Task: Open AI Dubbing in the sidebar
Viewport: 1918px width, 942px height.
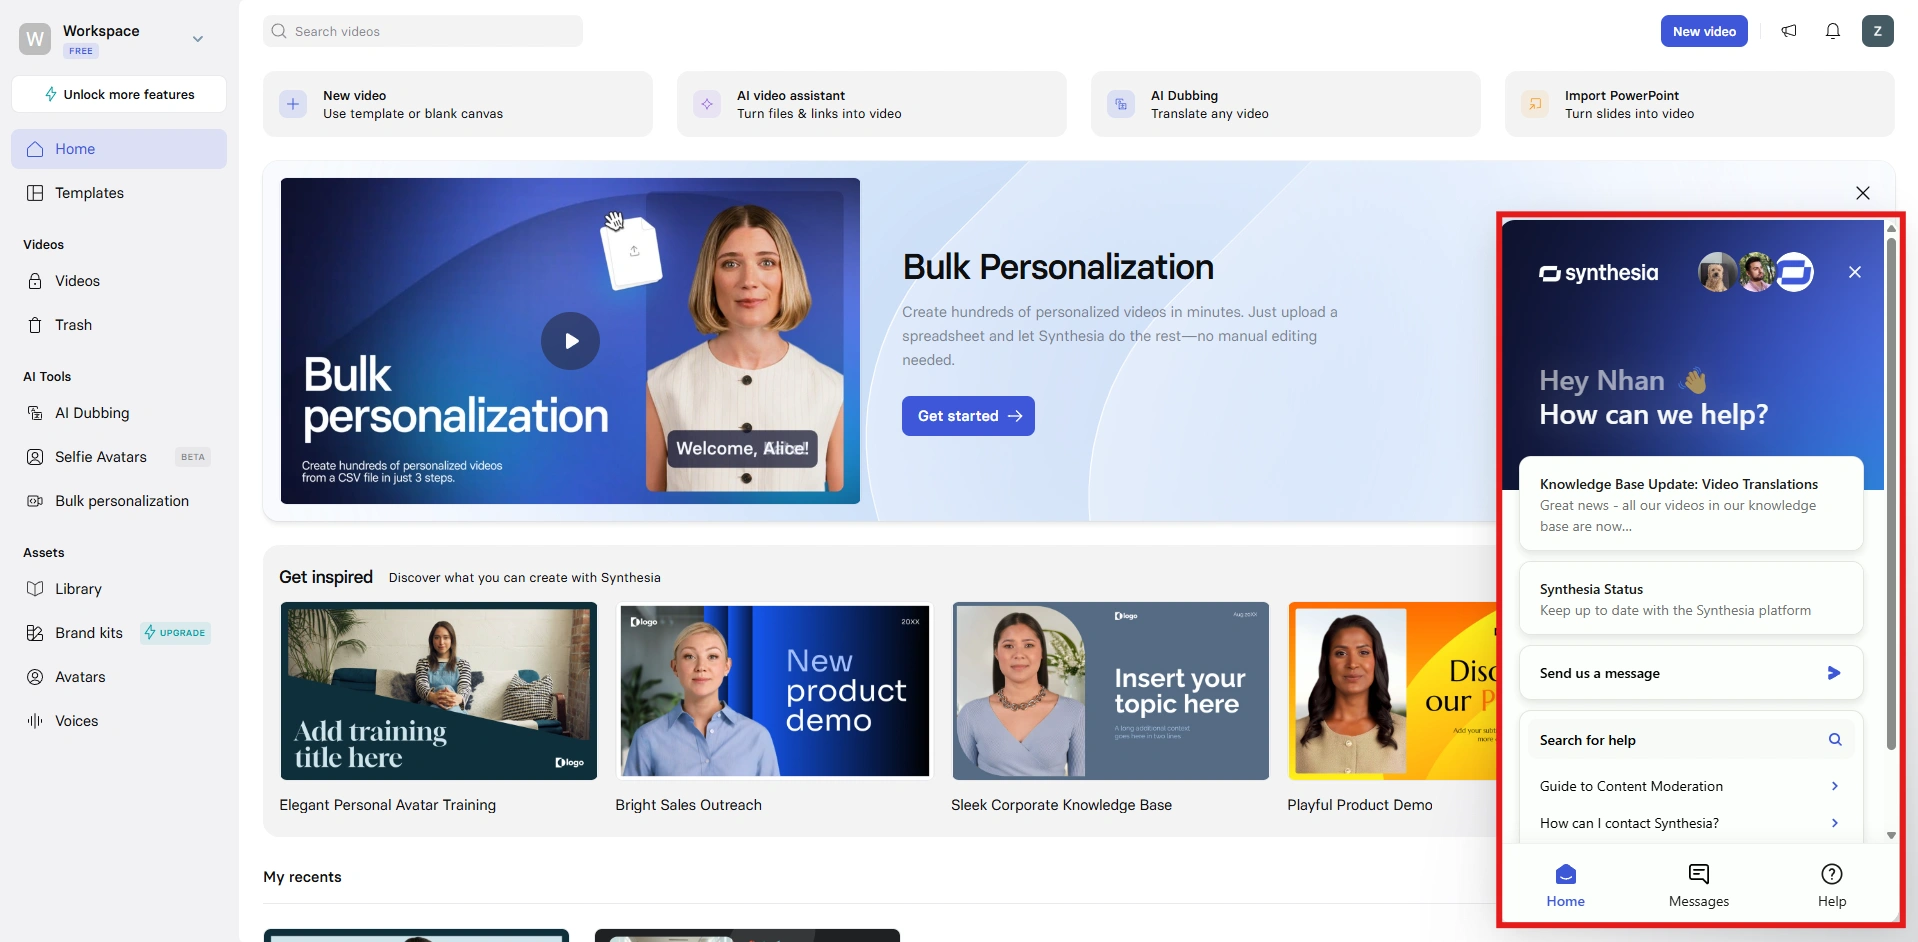Action: point(119,413)
